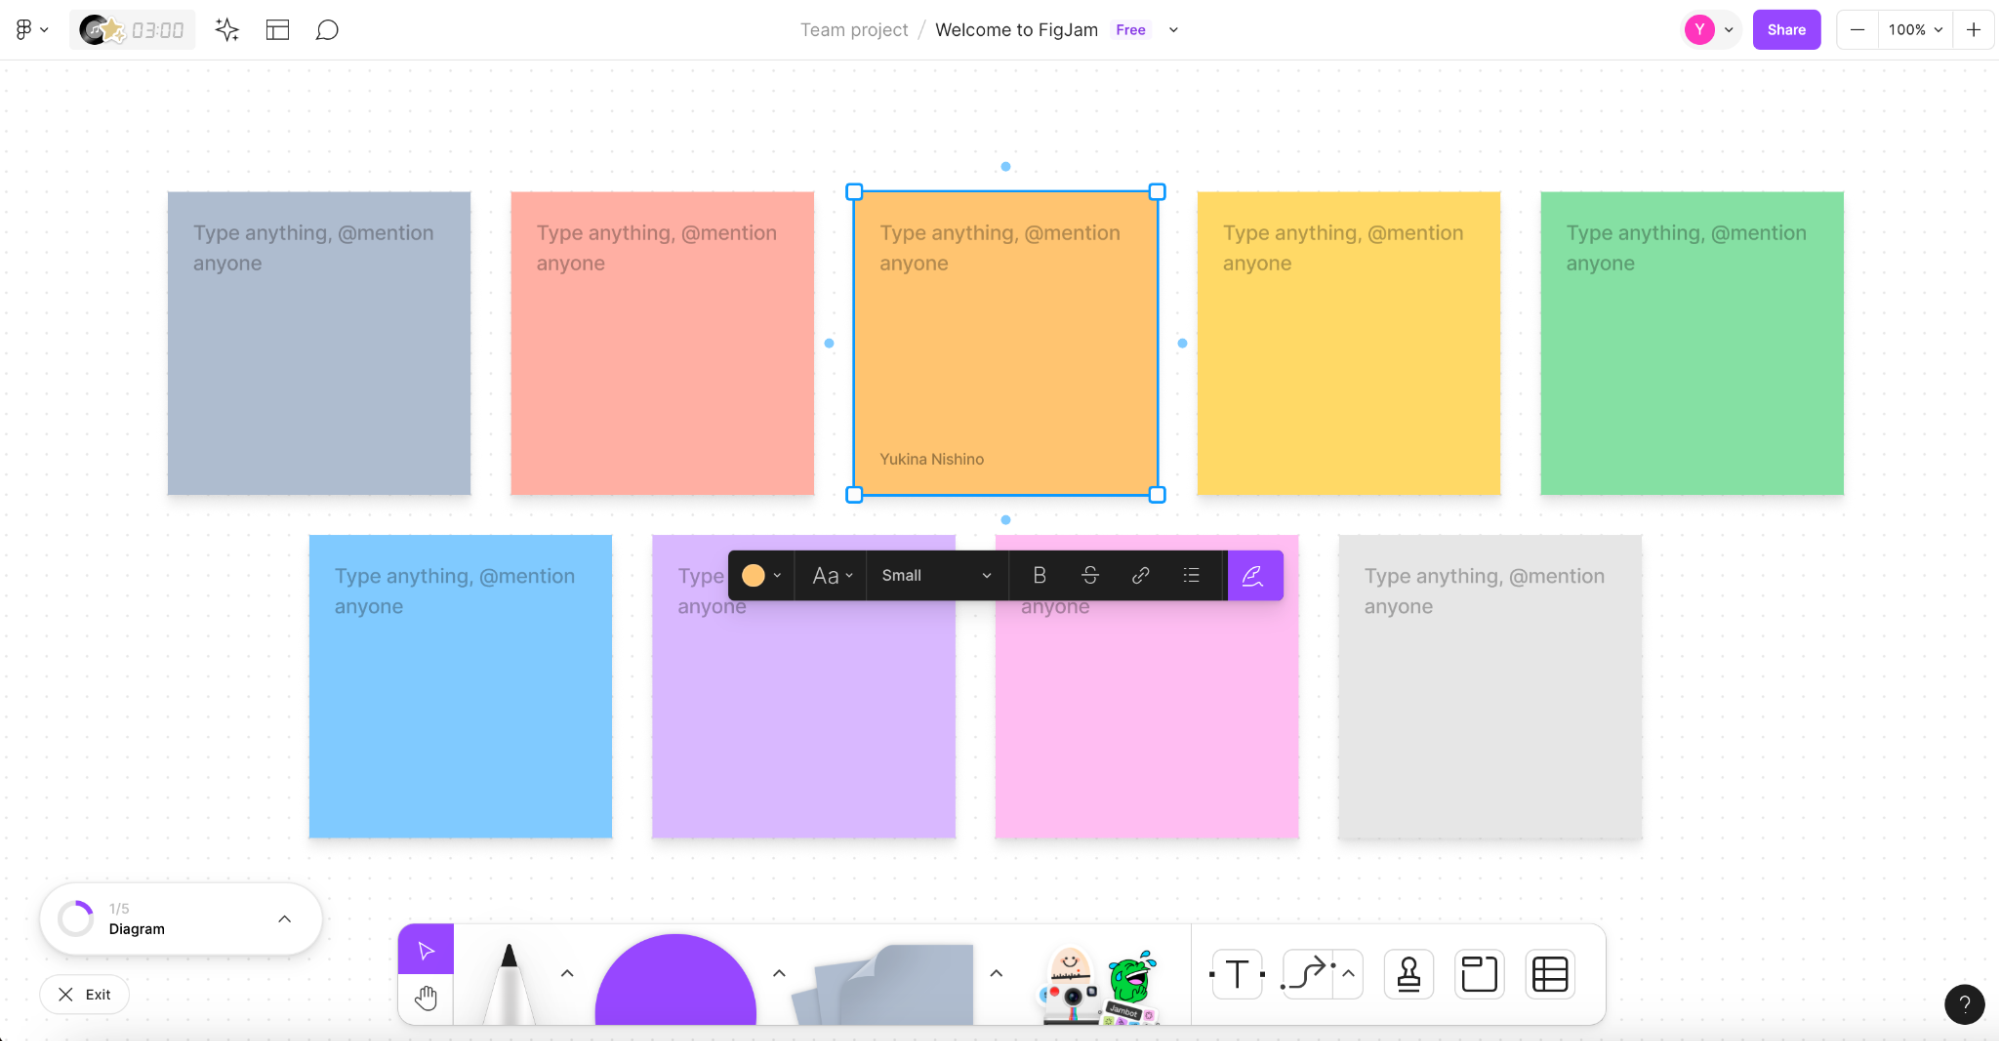Open the templates layout icon

(278, 30)
